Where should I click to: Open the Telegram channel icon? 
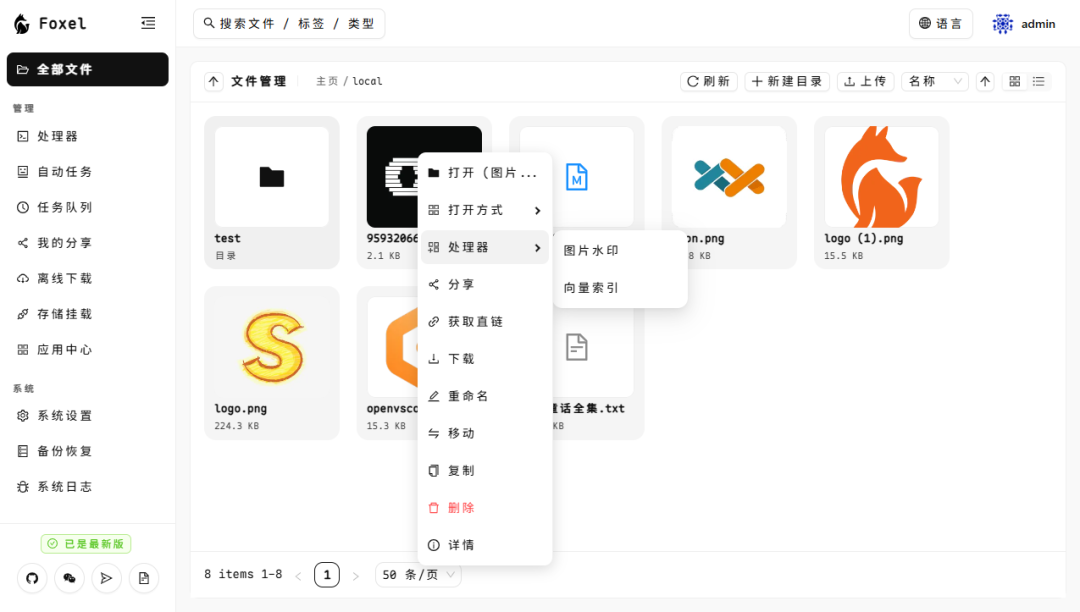106,578
